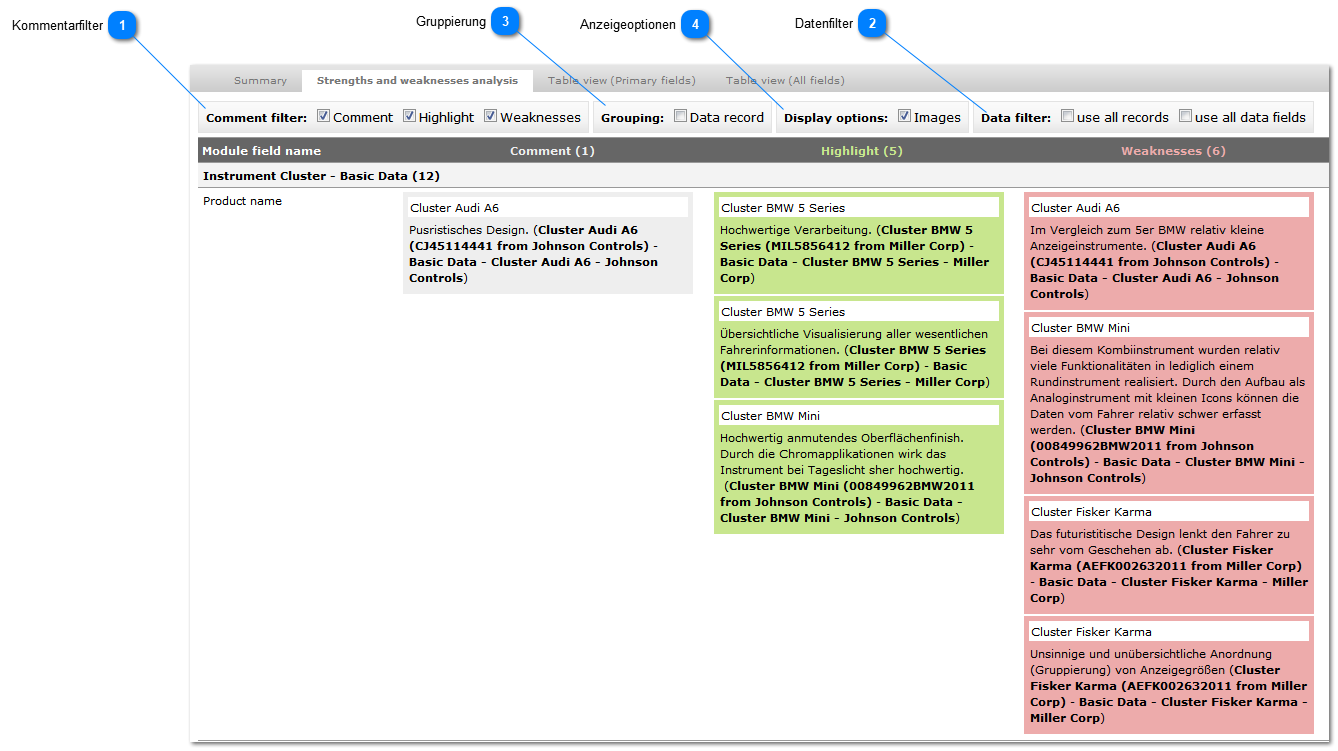The height and width of the screenshot is (751, 1338).
Task: Click the 'Comment filter:' label
Action: 256,118
